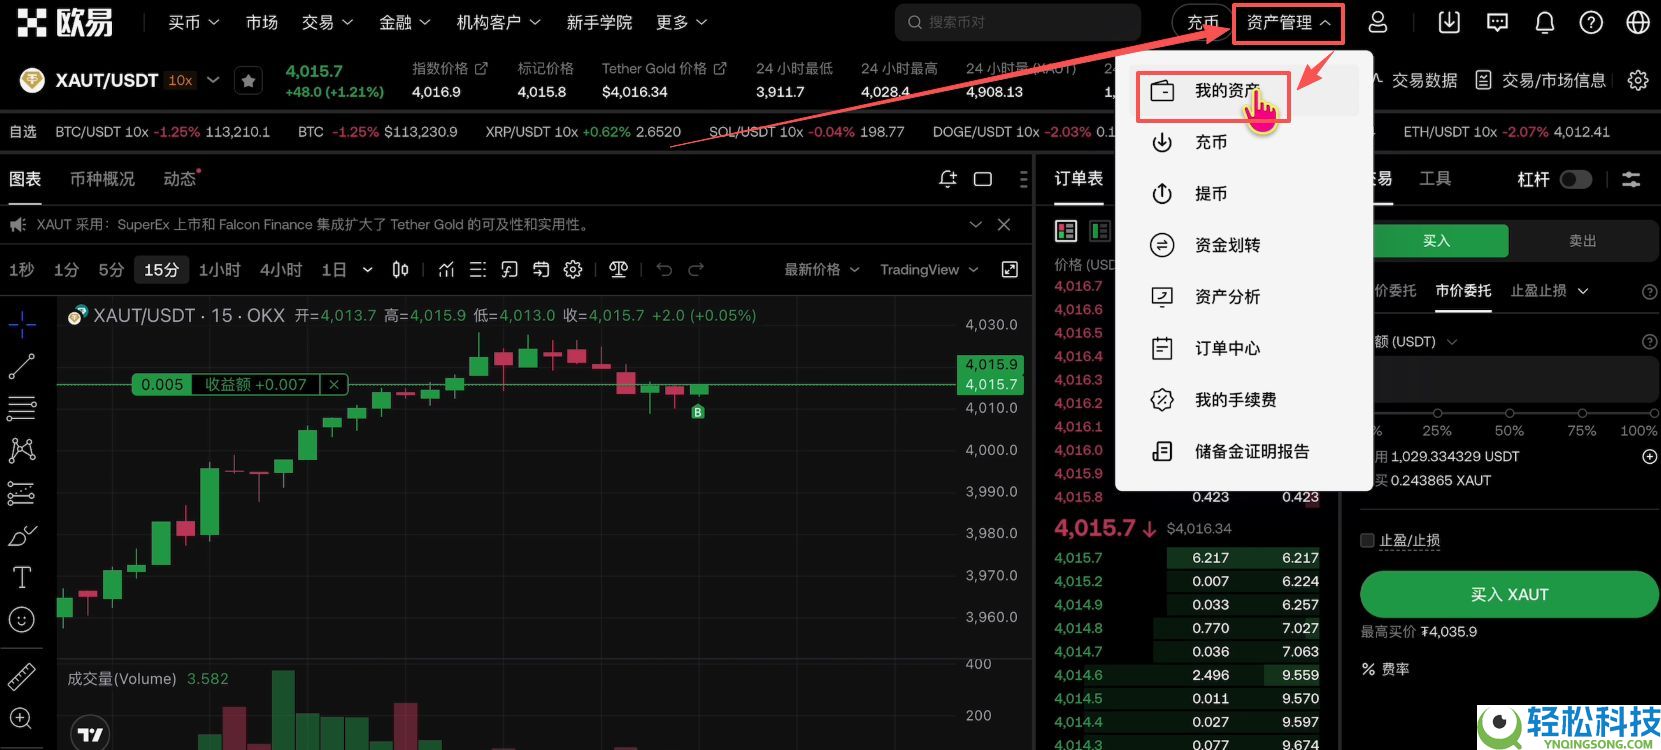Open the 资产管理 header menu
This screenshot has height=750, width=1661.
pyautogui.click(x=1288, y=22)
